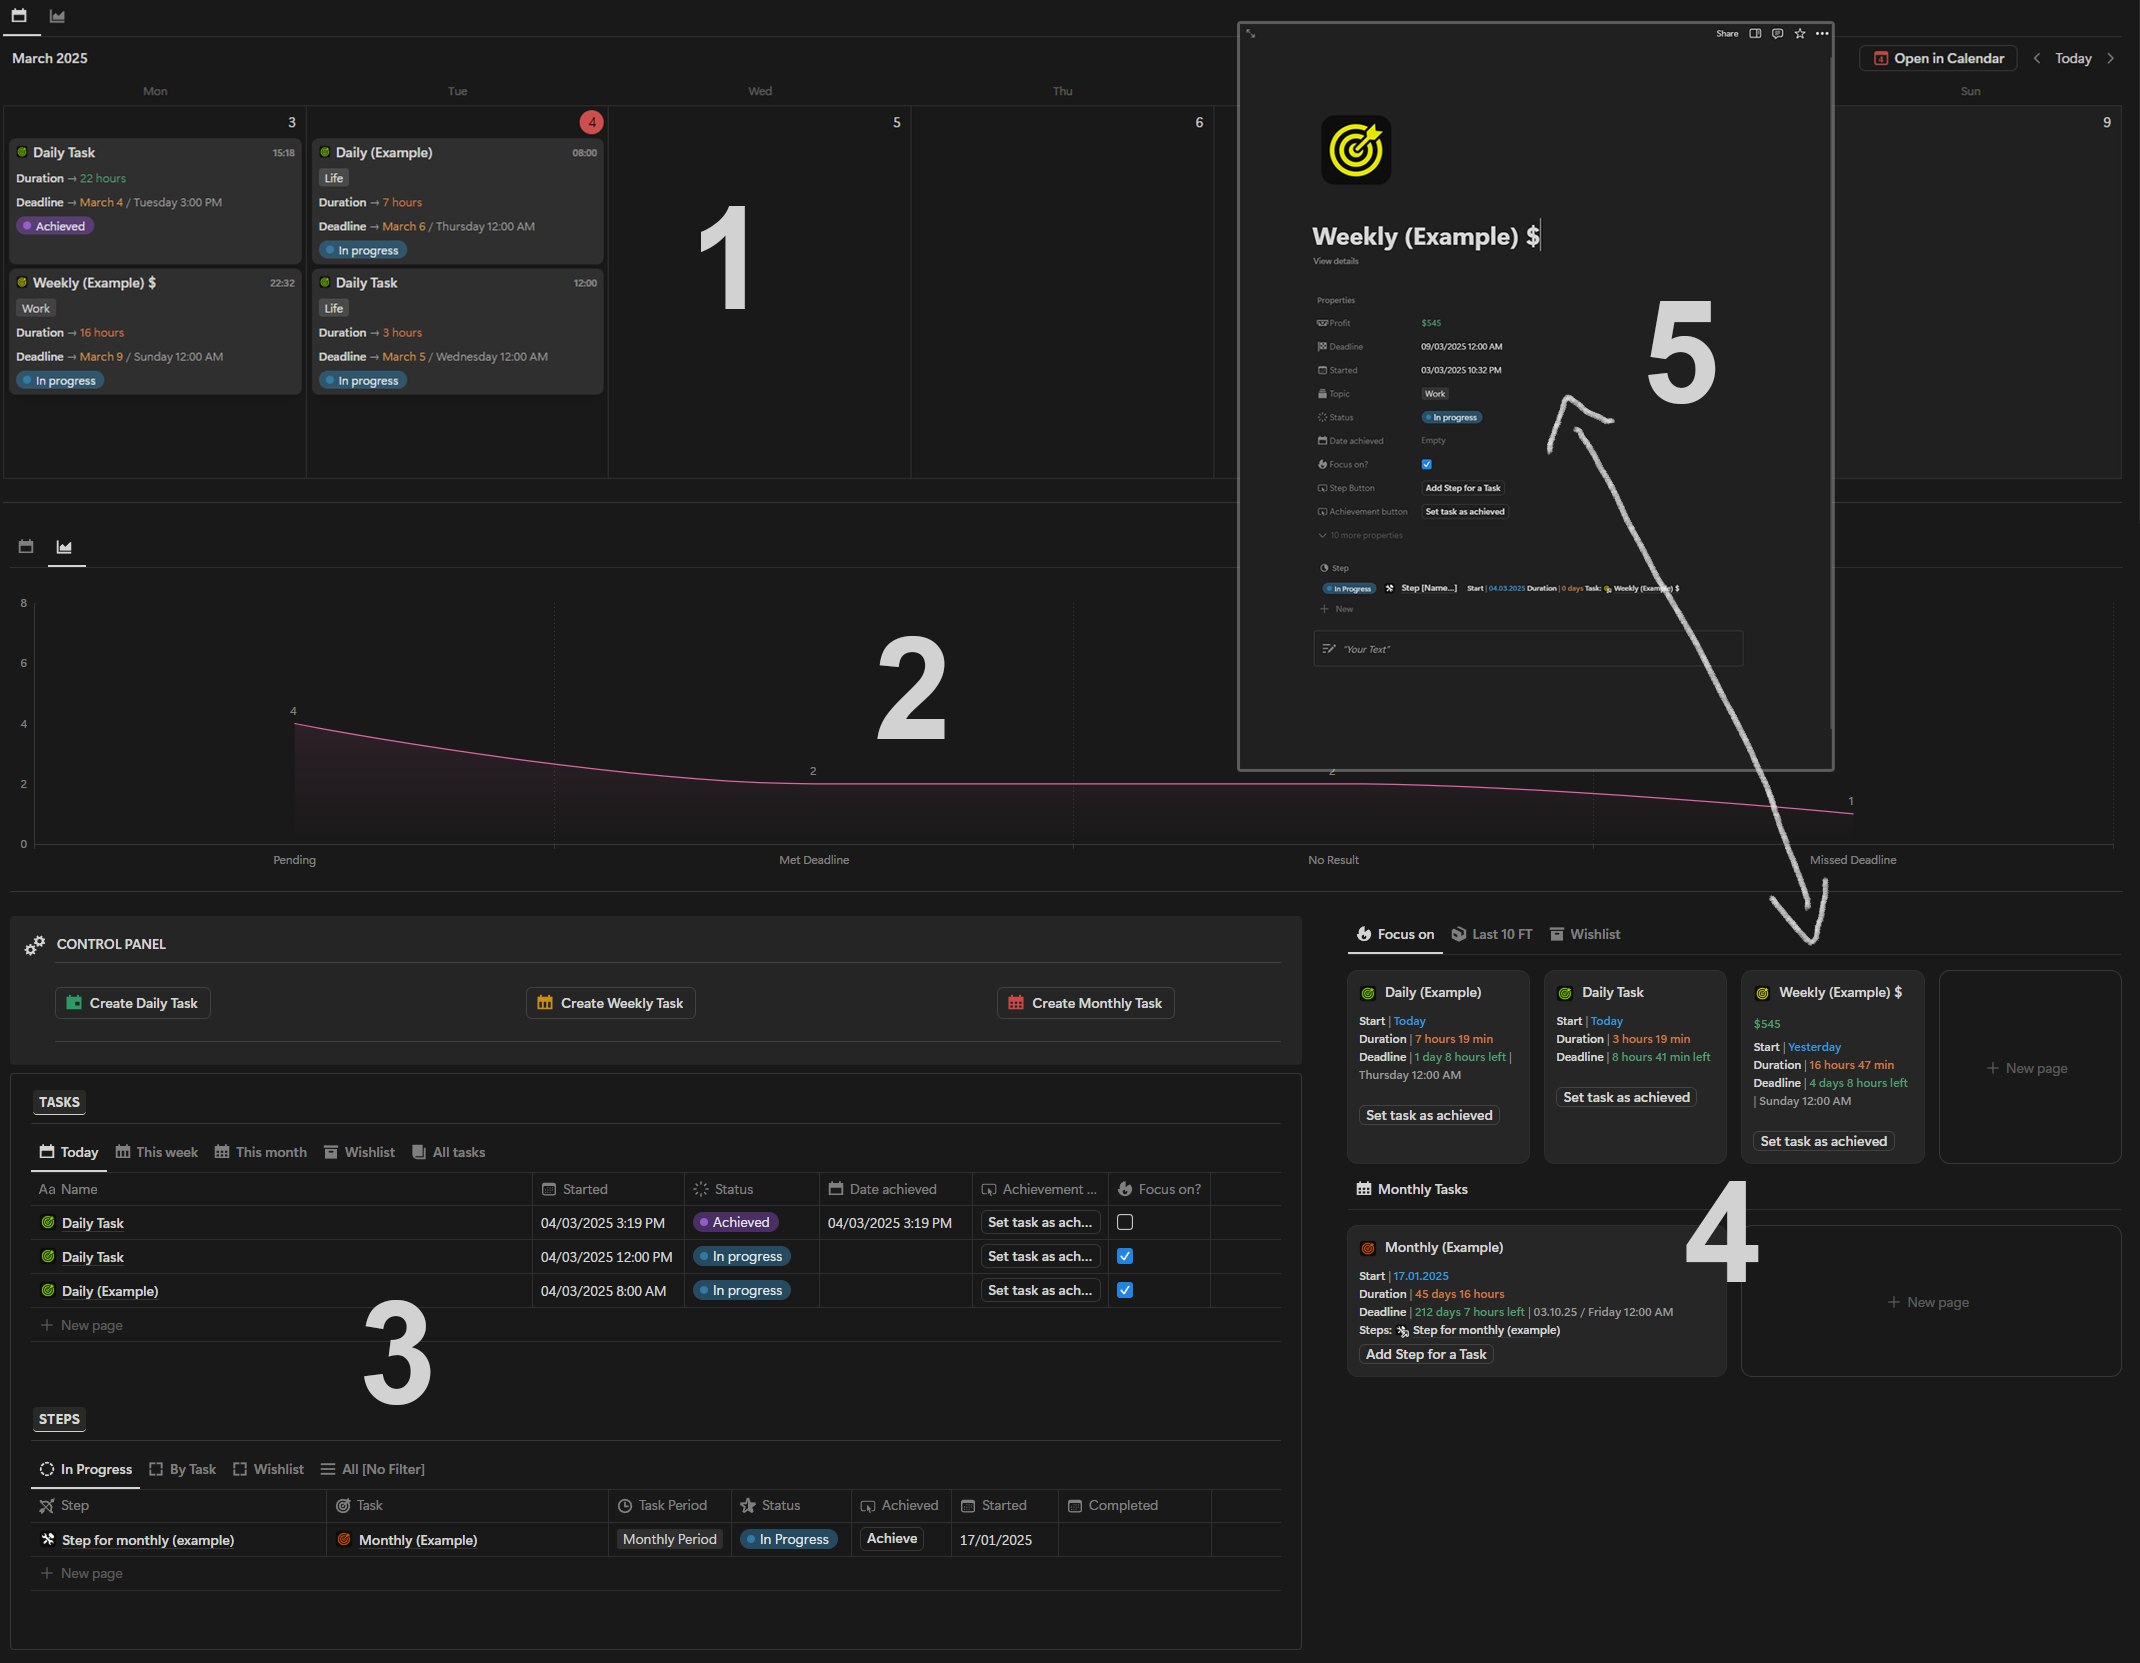Click Open in Calendar button

(1938, 59)
